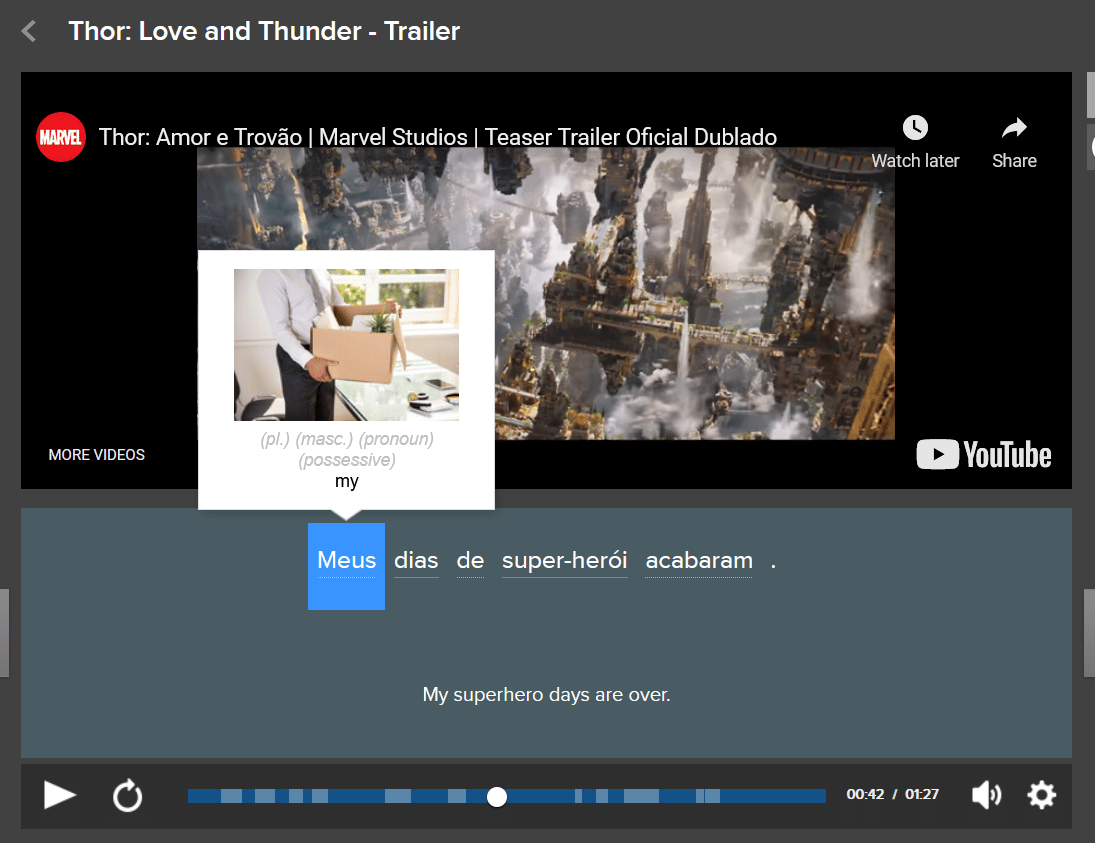Click the moving-box image in definition popup

coord(346,345)
